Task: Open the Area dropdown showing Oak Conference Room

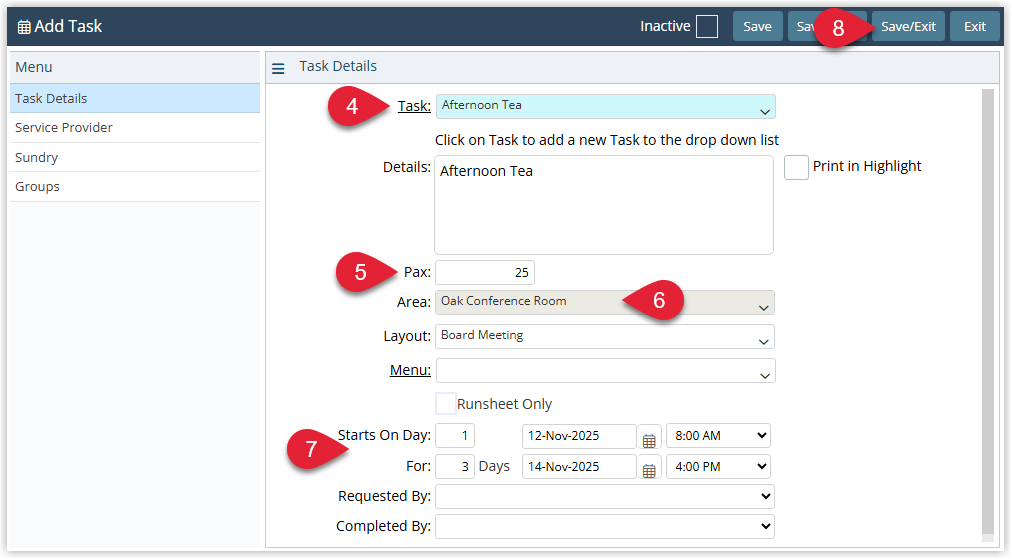Action: coord(605,302)
